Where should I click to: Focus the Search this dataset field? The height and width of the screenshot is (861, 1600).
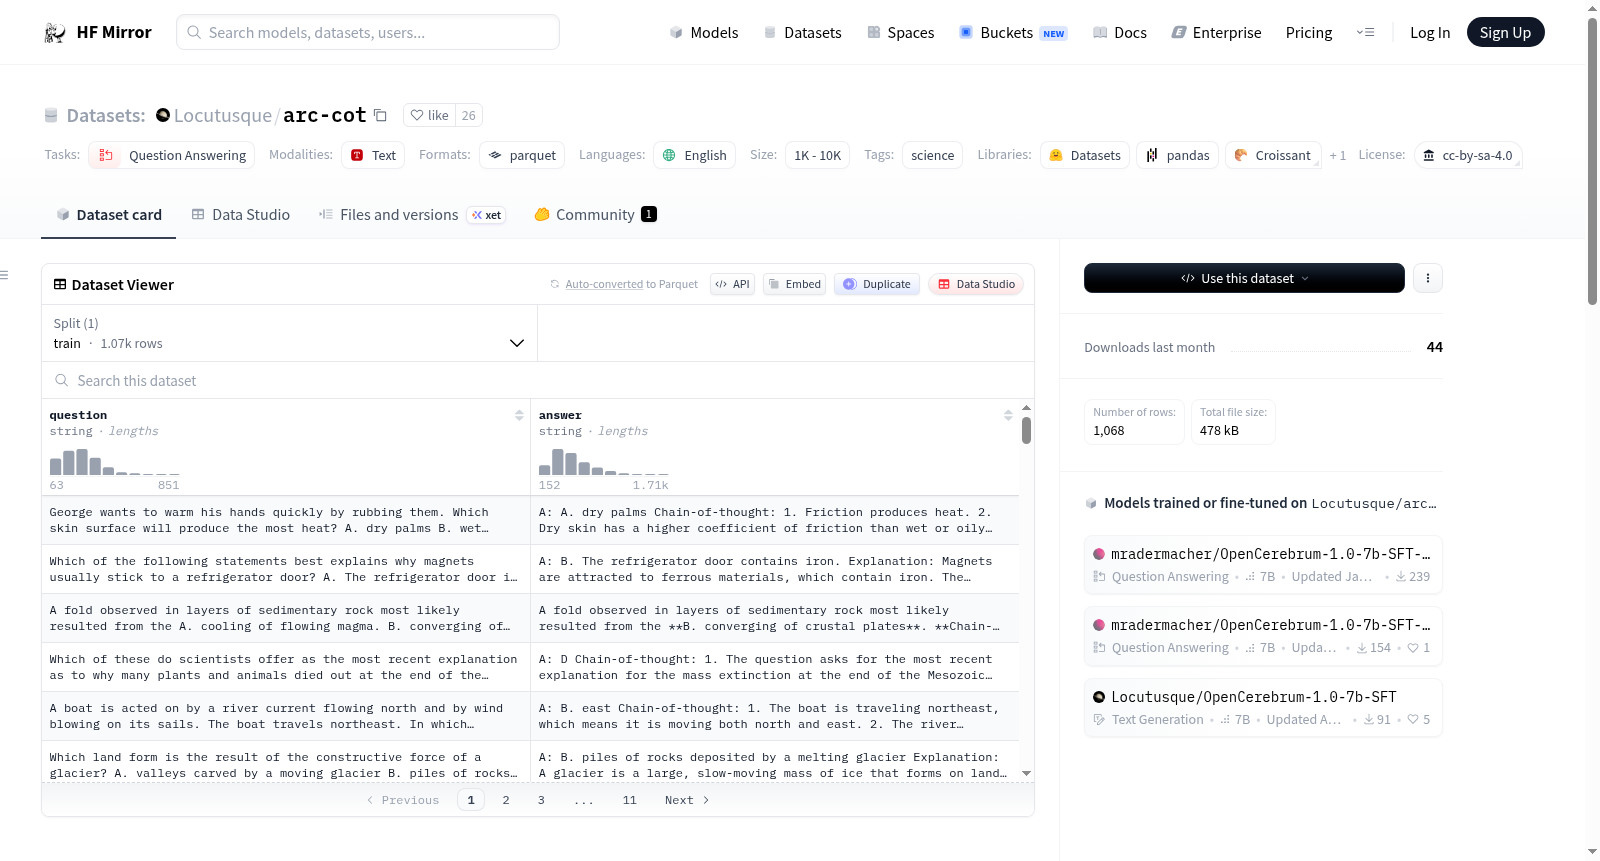(x=538, y=380)
